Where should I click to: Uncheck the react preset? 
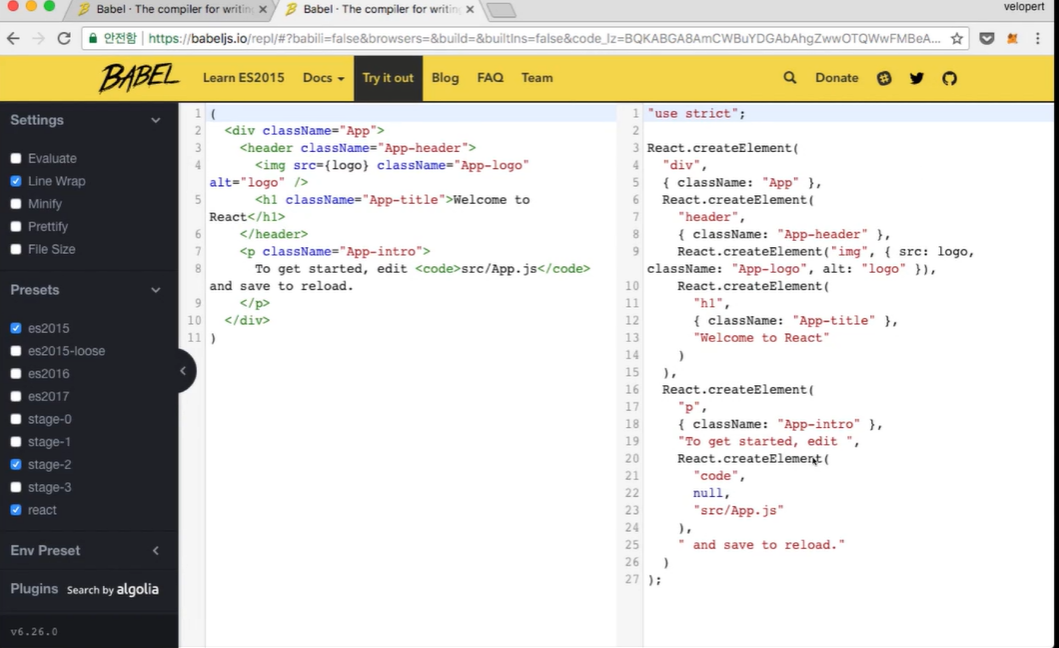click(x=16, y=510)
